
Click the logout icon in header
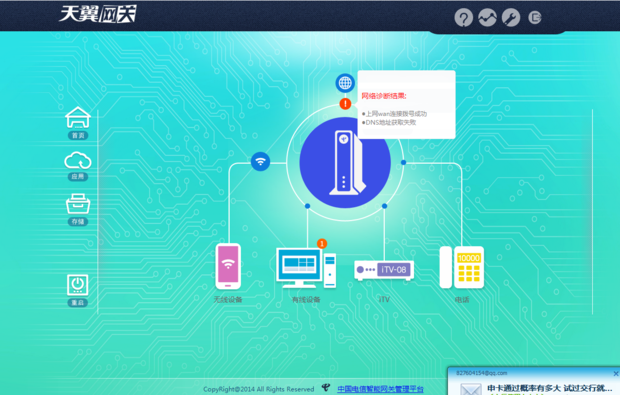coord(535,17)
